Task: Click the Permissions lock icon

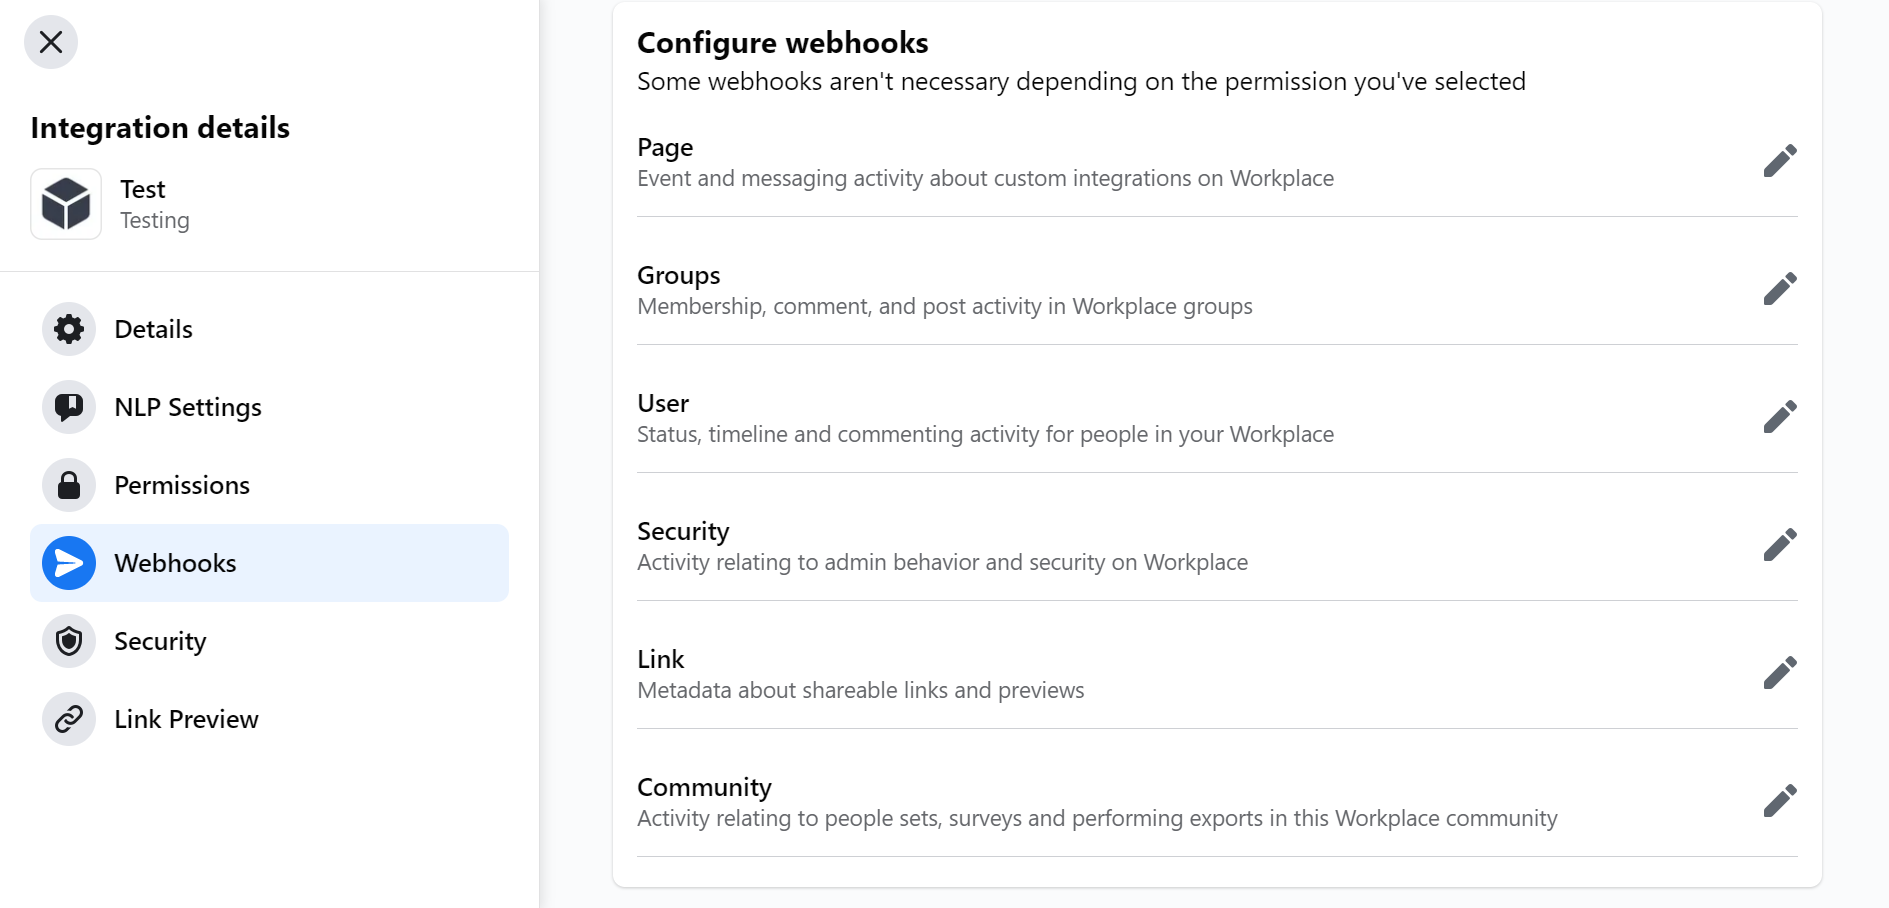Action: click(x=69, y=485)
